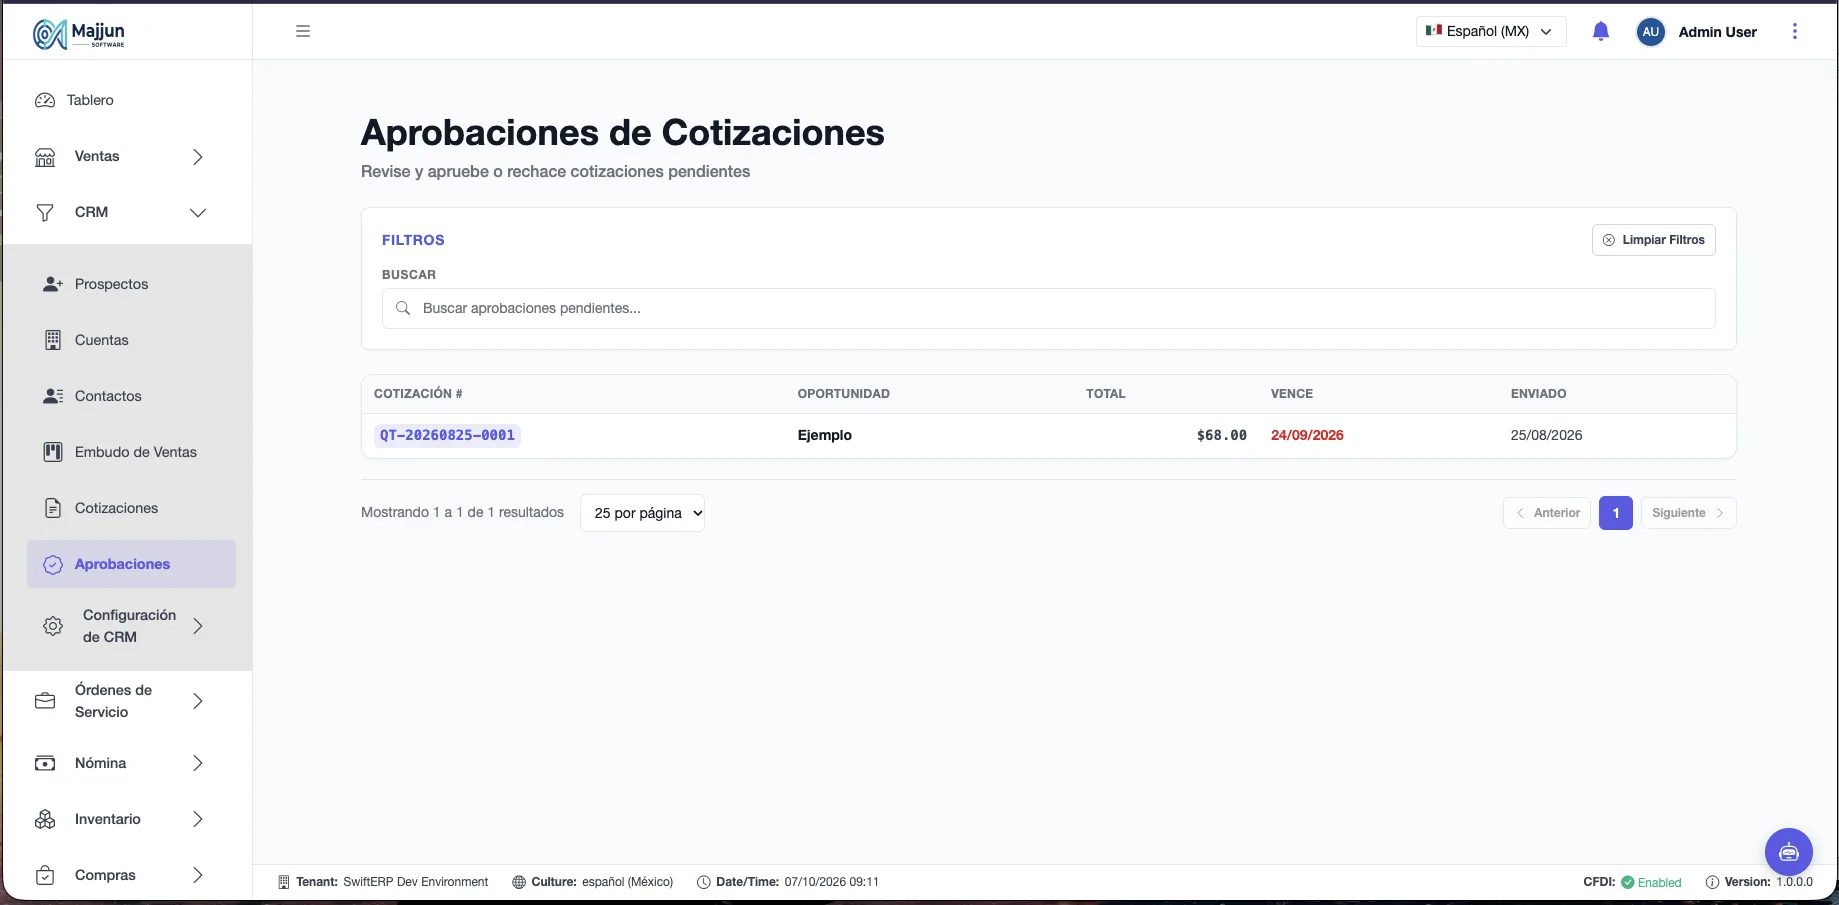The height and width of the screenshot is (905, 1839).
Task: Click the Cuentas building icon
Action: 53,340
